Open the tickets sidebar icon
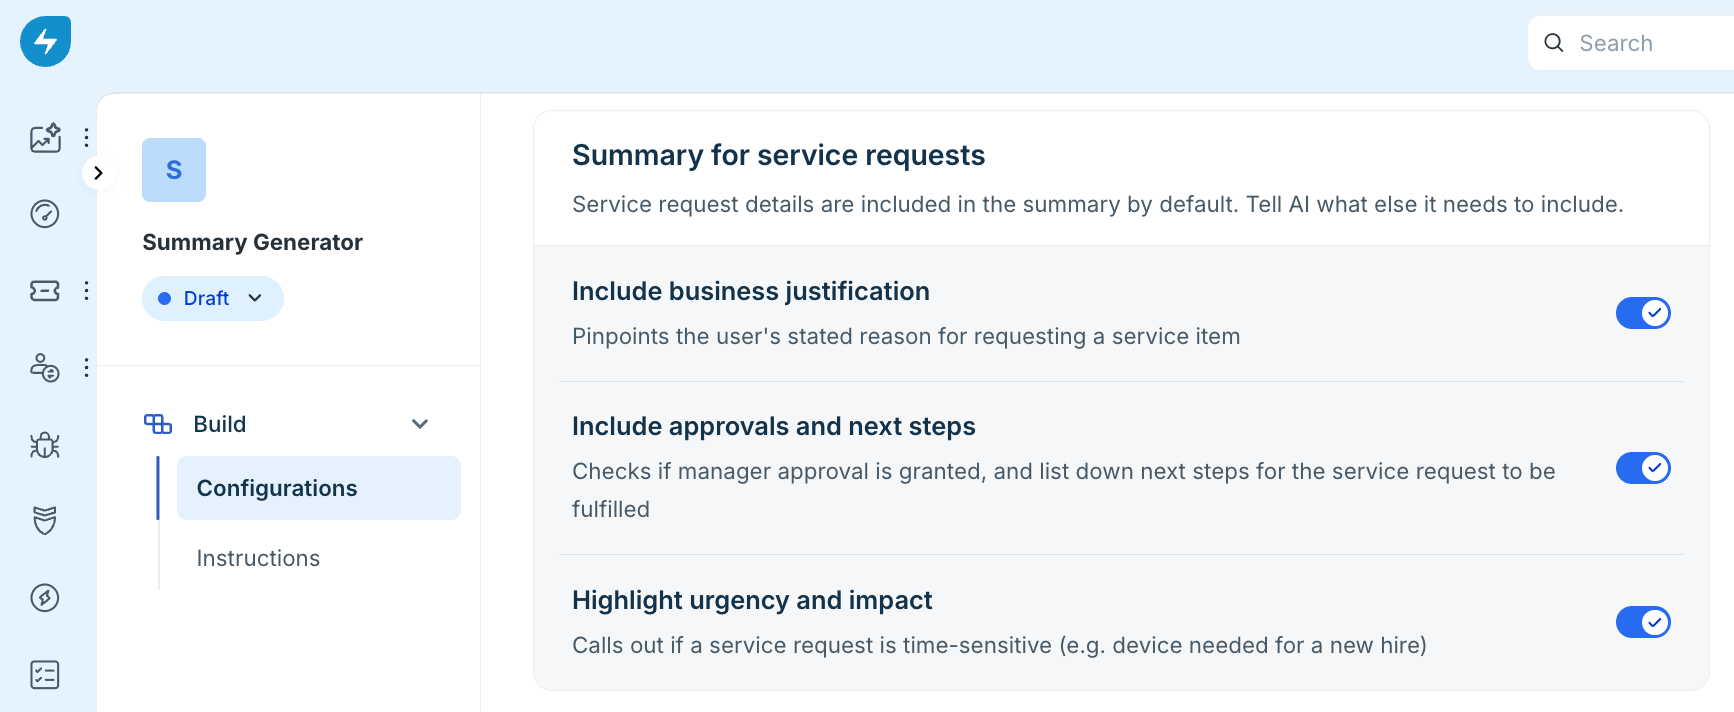This screenshot has height=712, width=1734. 45,291
